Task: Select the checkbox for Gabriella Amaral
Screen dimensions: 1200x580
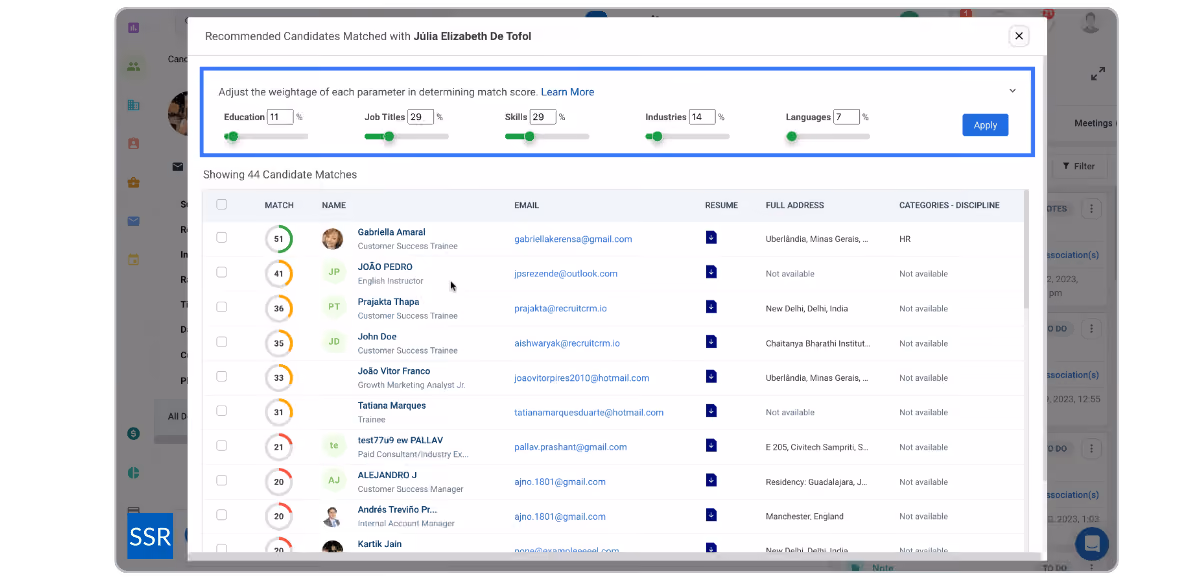Action: [222, 238]
